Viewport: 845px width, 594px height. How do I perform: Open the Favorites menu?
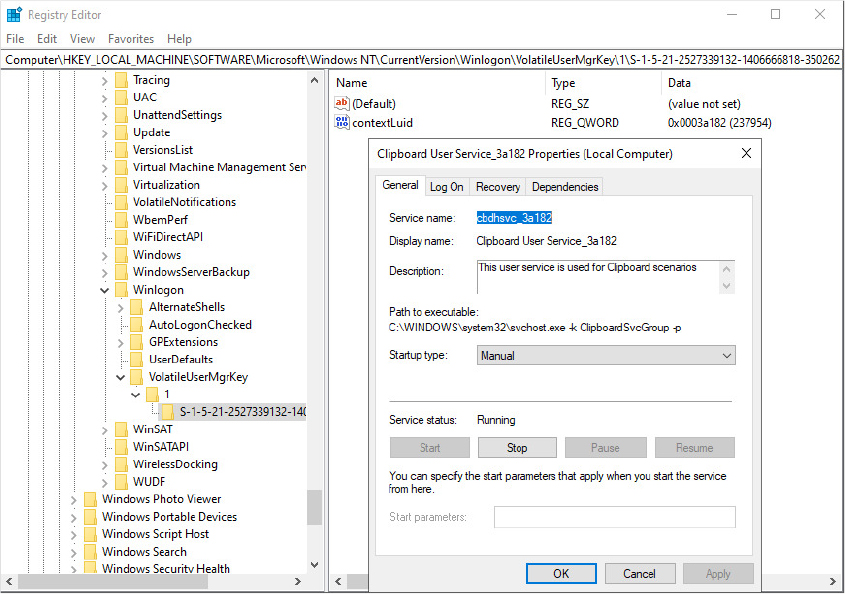(x=131, y=39)
